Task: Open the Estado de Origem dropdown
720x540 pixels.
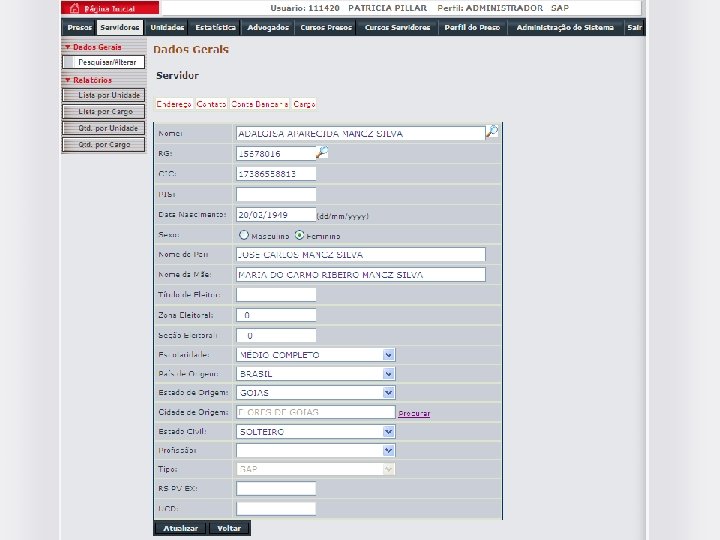Action: coord(315,393)
